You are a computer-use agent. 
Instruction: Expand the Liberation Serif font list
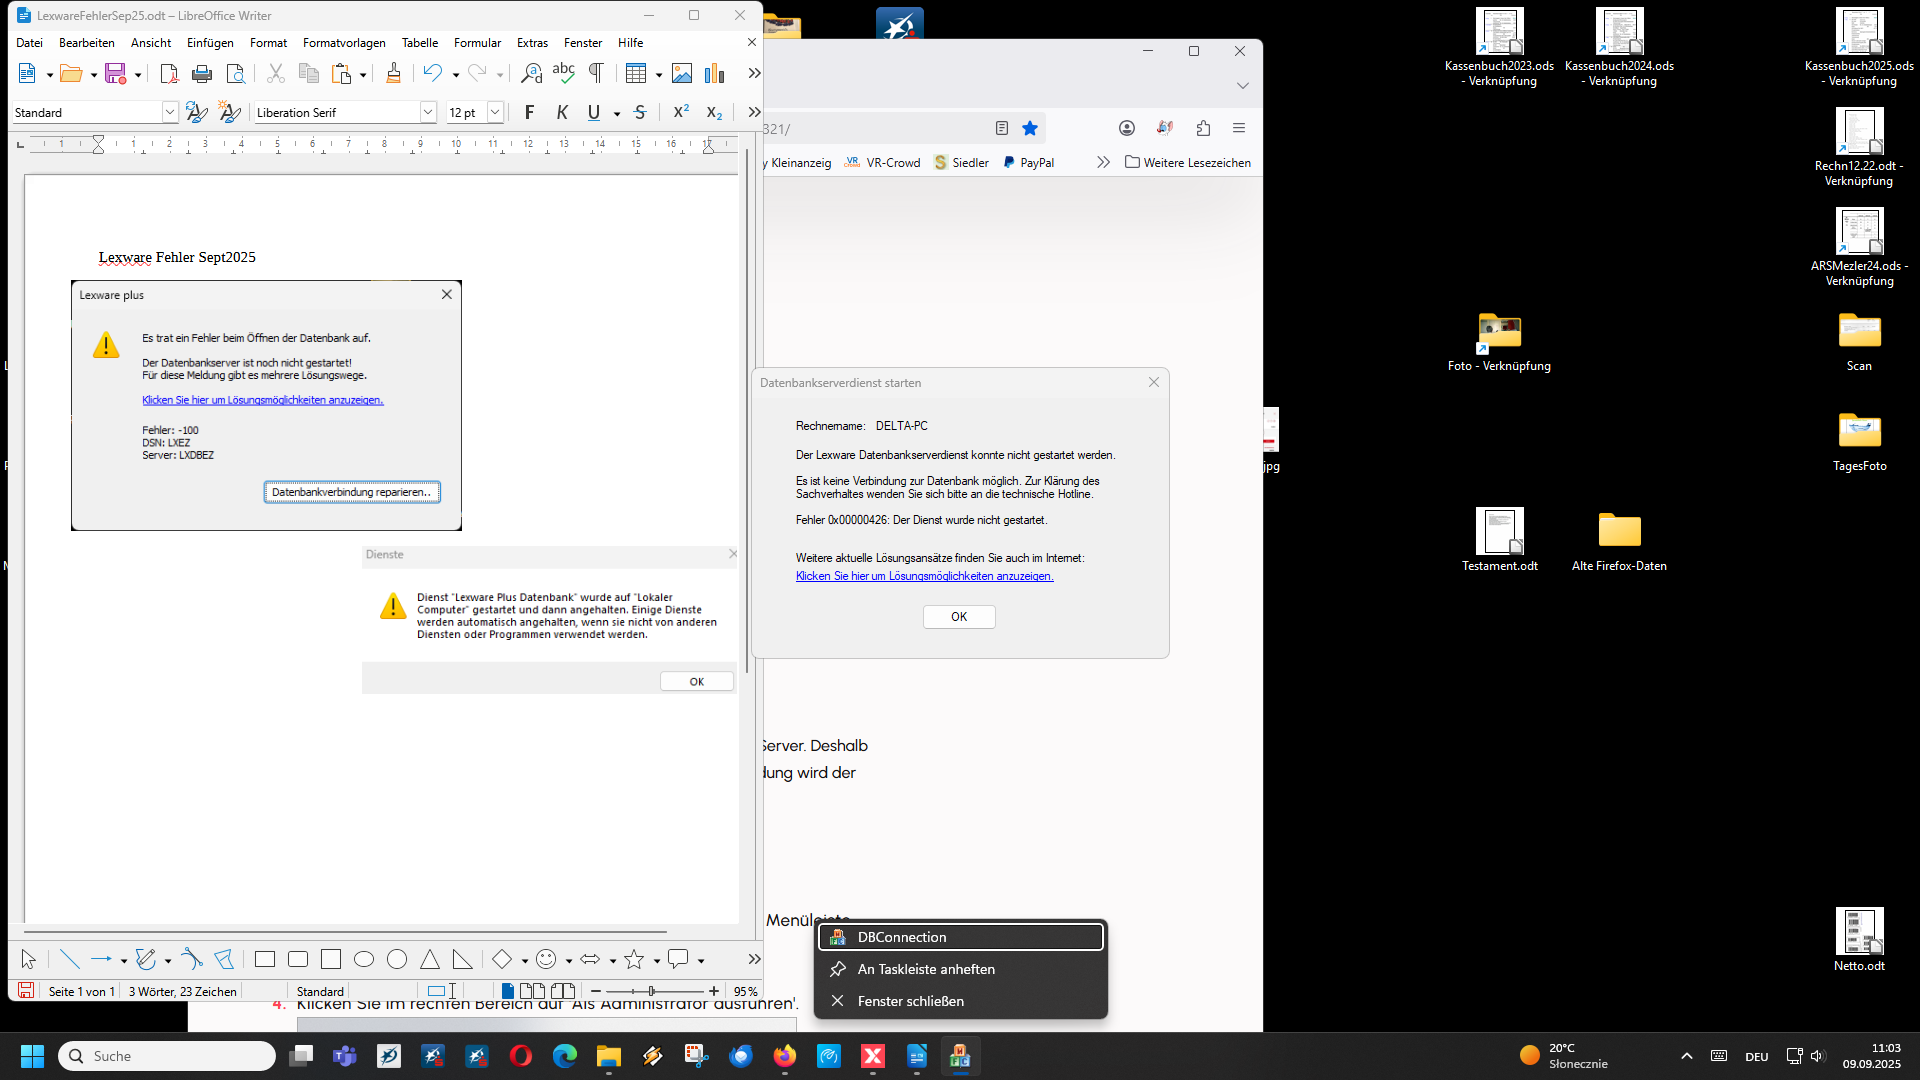click(428, 112)
